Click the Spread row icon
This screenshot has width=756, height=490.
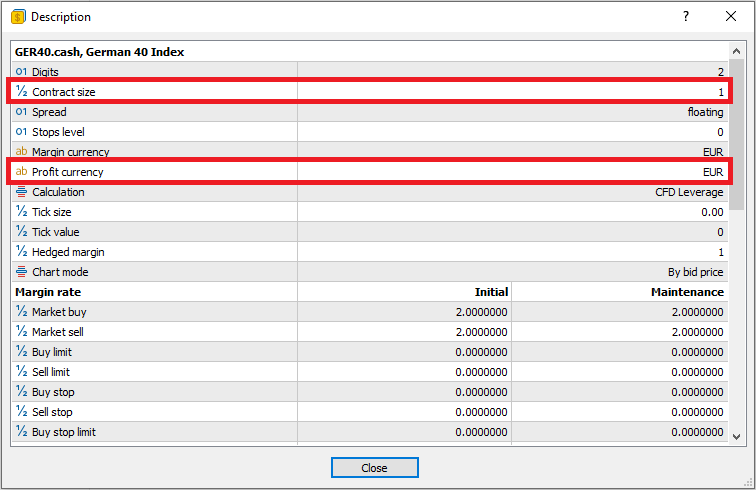coord(21,112)
